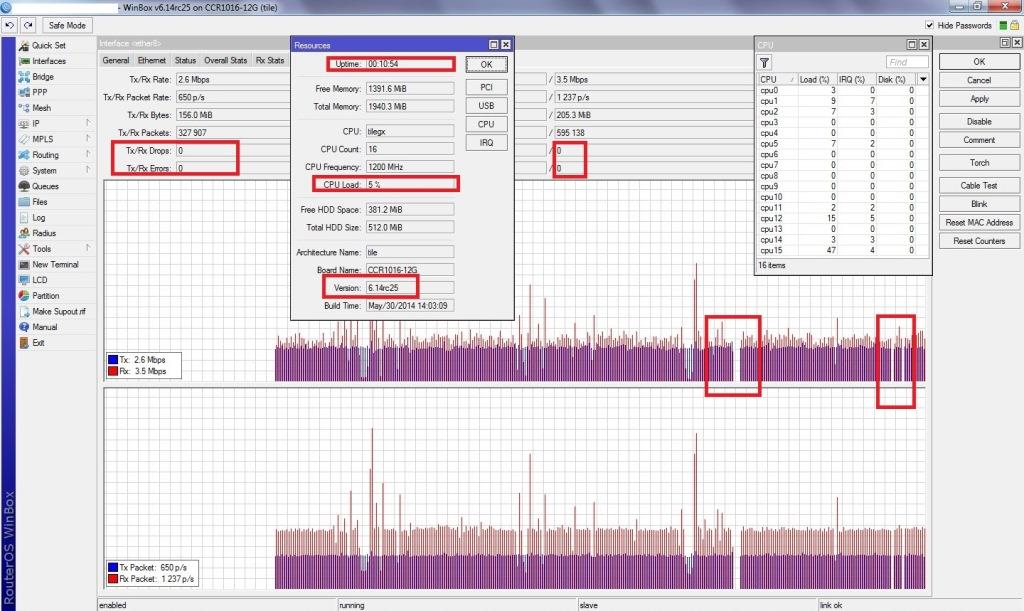Viewport: 1024px width, 611px height.
Task: Toggle Hide Passwords checkbox
Action: [x=929, y=25]
